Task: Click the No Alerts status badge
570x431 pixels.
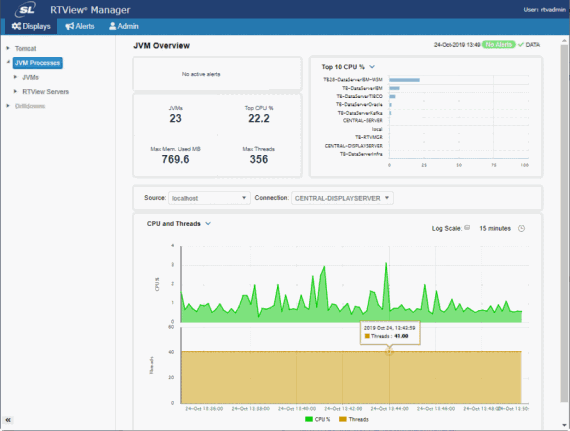Action: (x=499, y=45)
